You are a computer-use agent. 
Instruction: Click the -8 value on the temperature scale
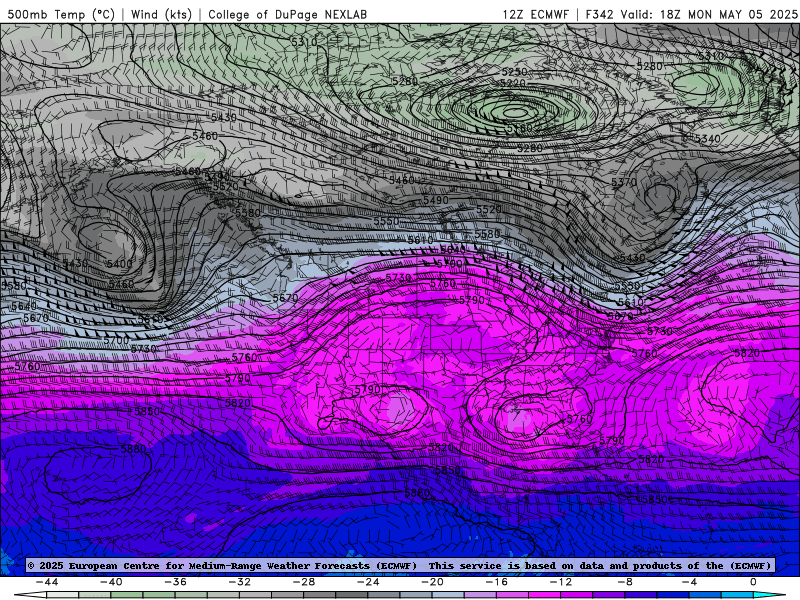626,582
